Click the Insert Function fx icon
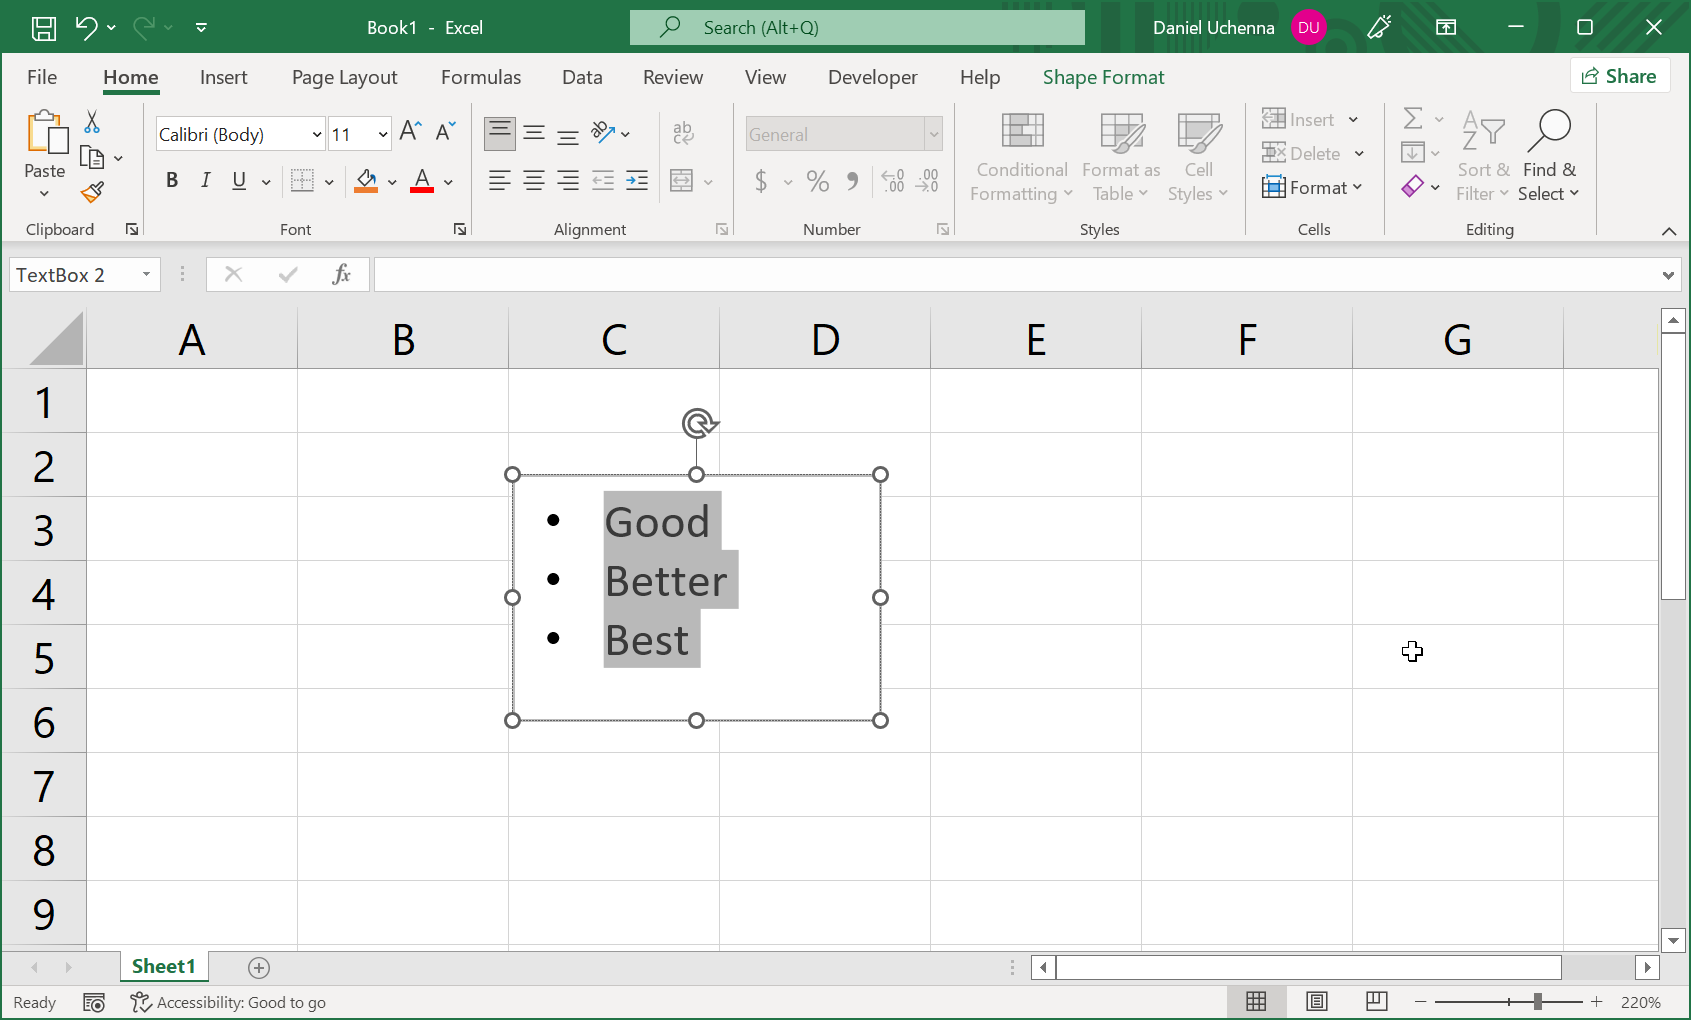1691x1020 pixels. [x=341, y=275]
